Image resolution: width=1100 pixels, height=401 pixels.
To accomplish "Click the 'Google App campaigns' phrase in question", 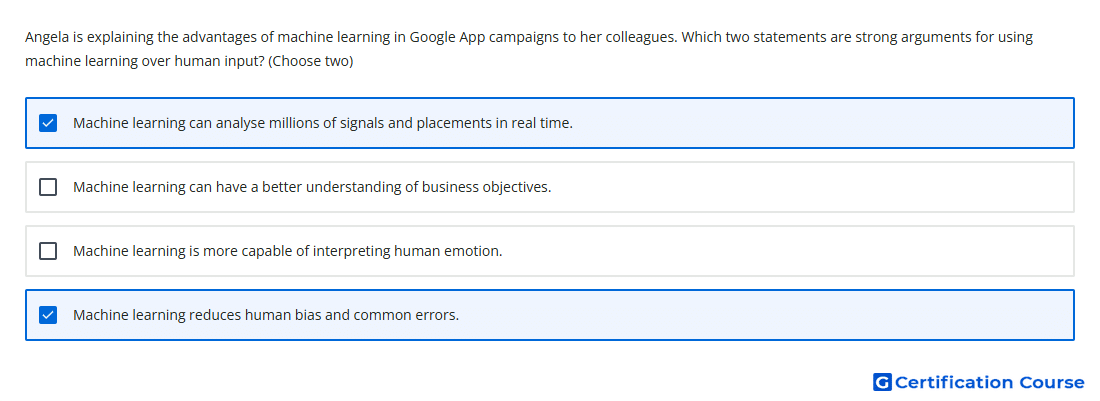I will (x=483, y=37).
